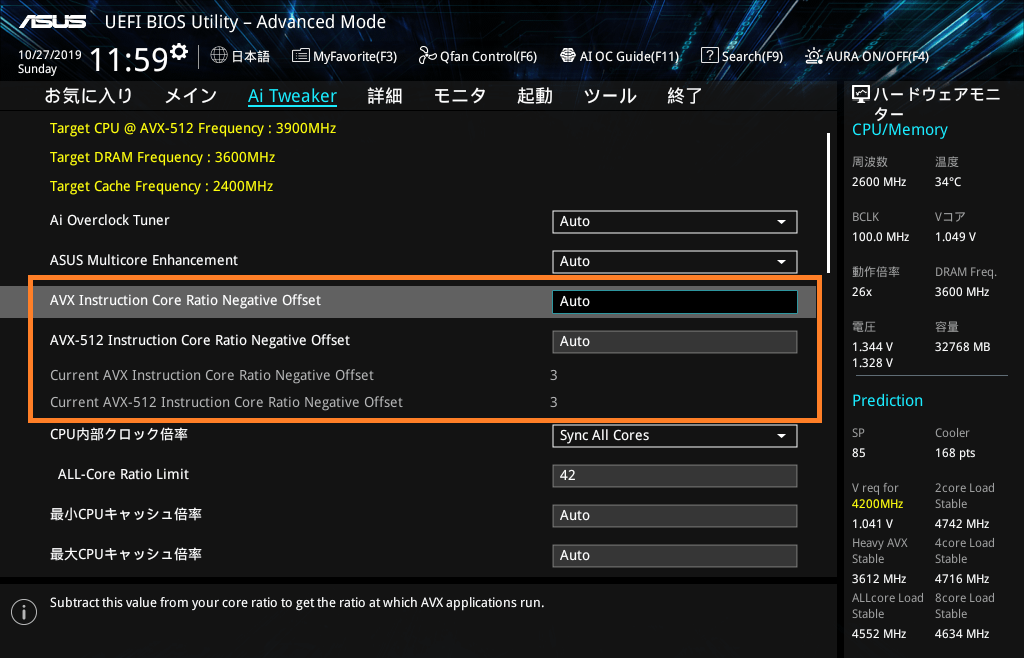Click the Qfan Control(F6) label
The image size is (1024, 658).
click(488, 56)
